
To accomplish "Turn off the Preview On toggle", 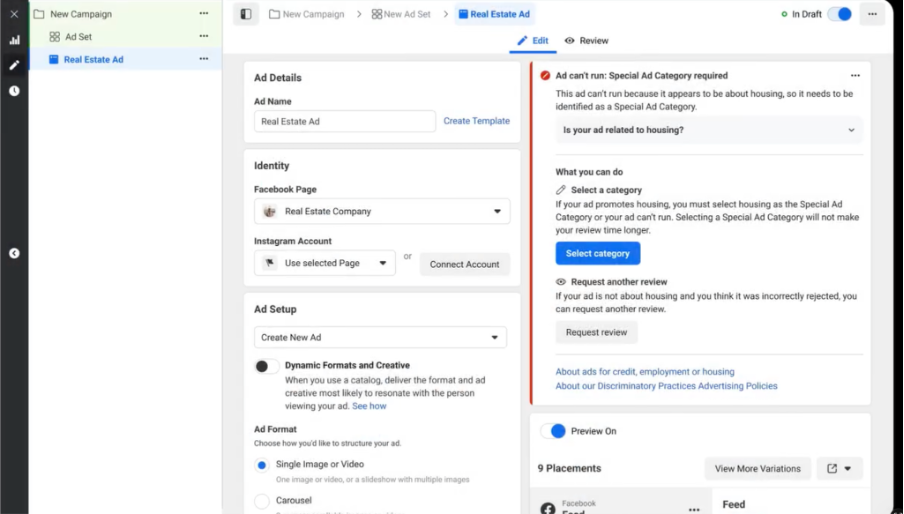I will [x=553, y=431].
